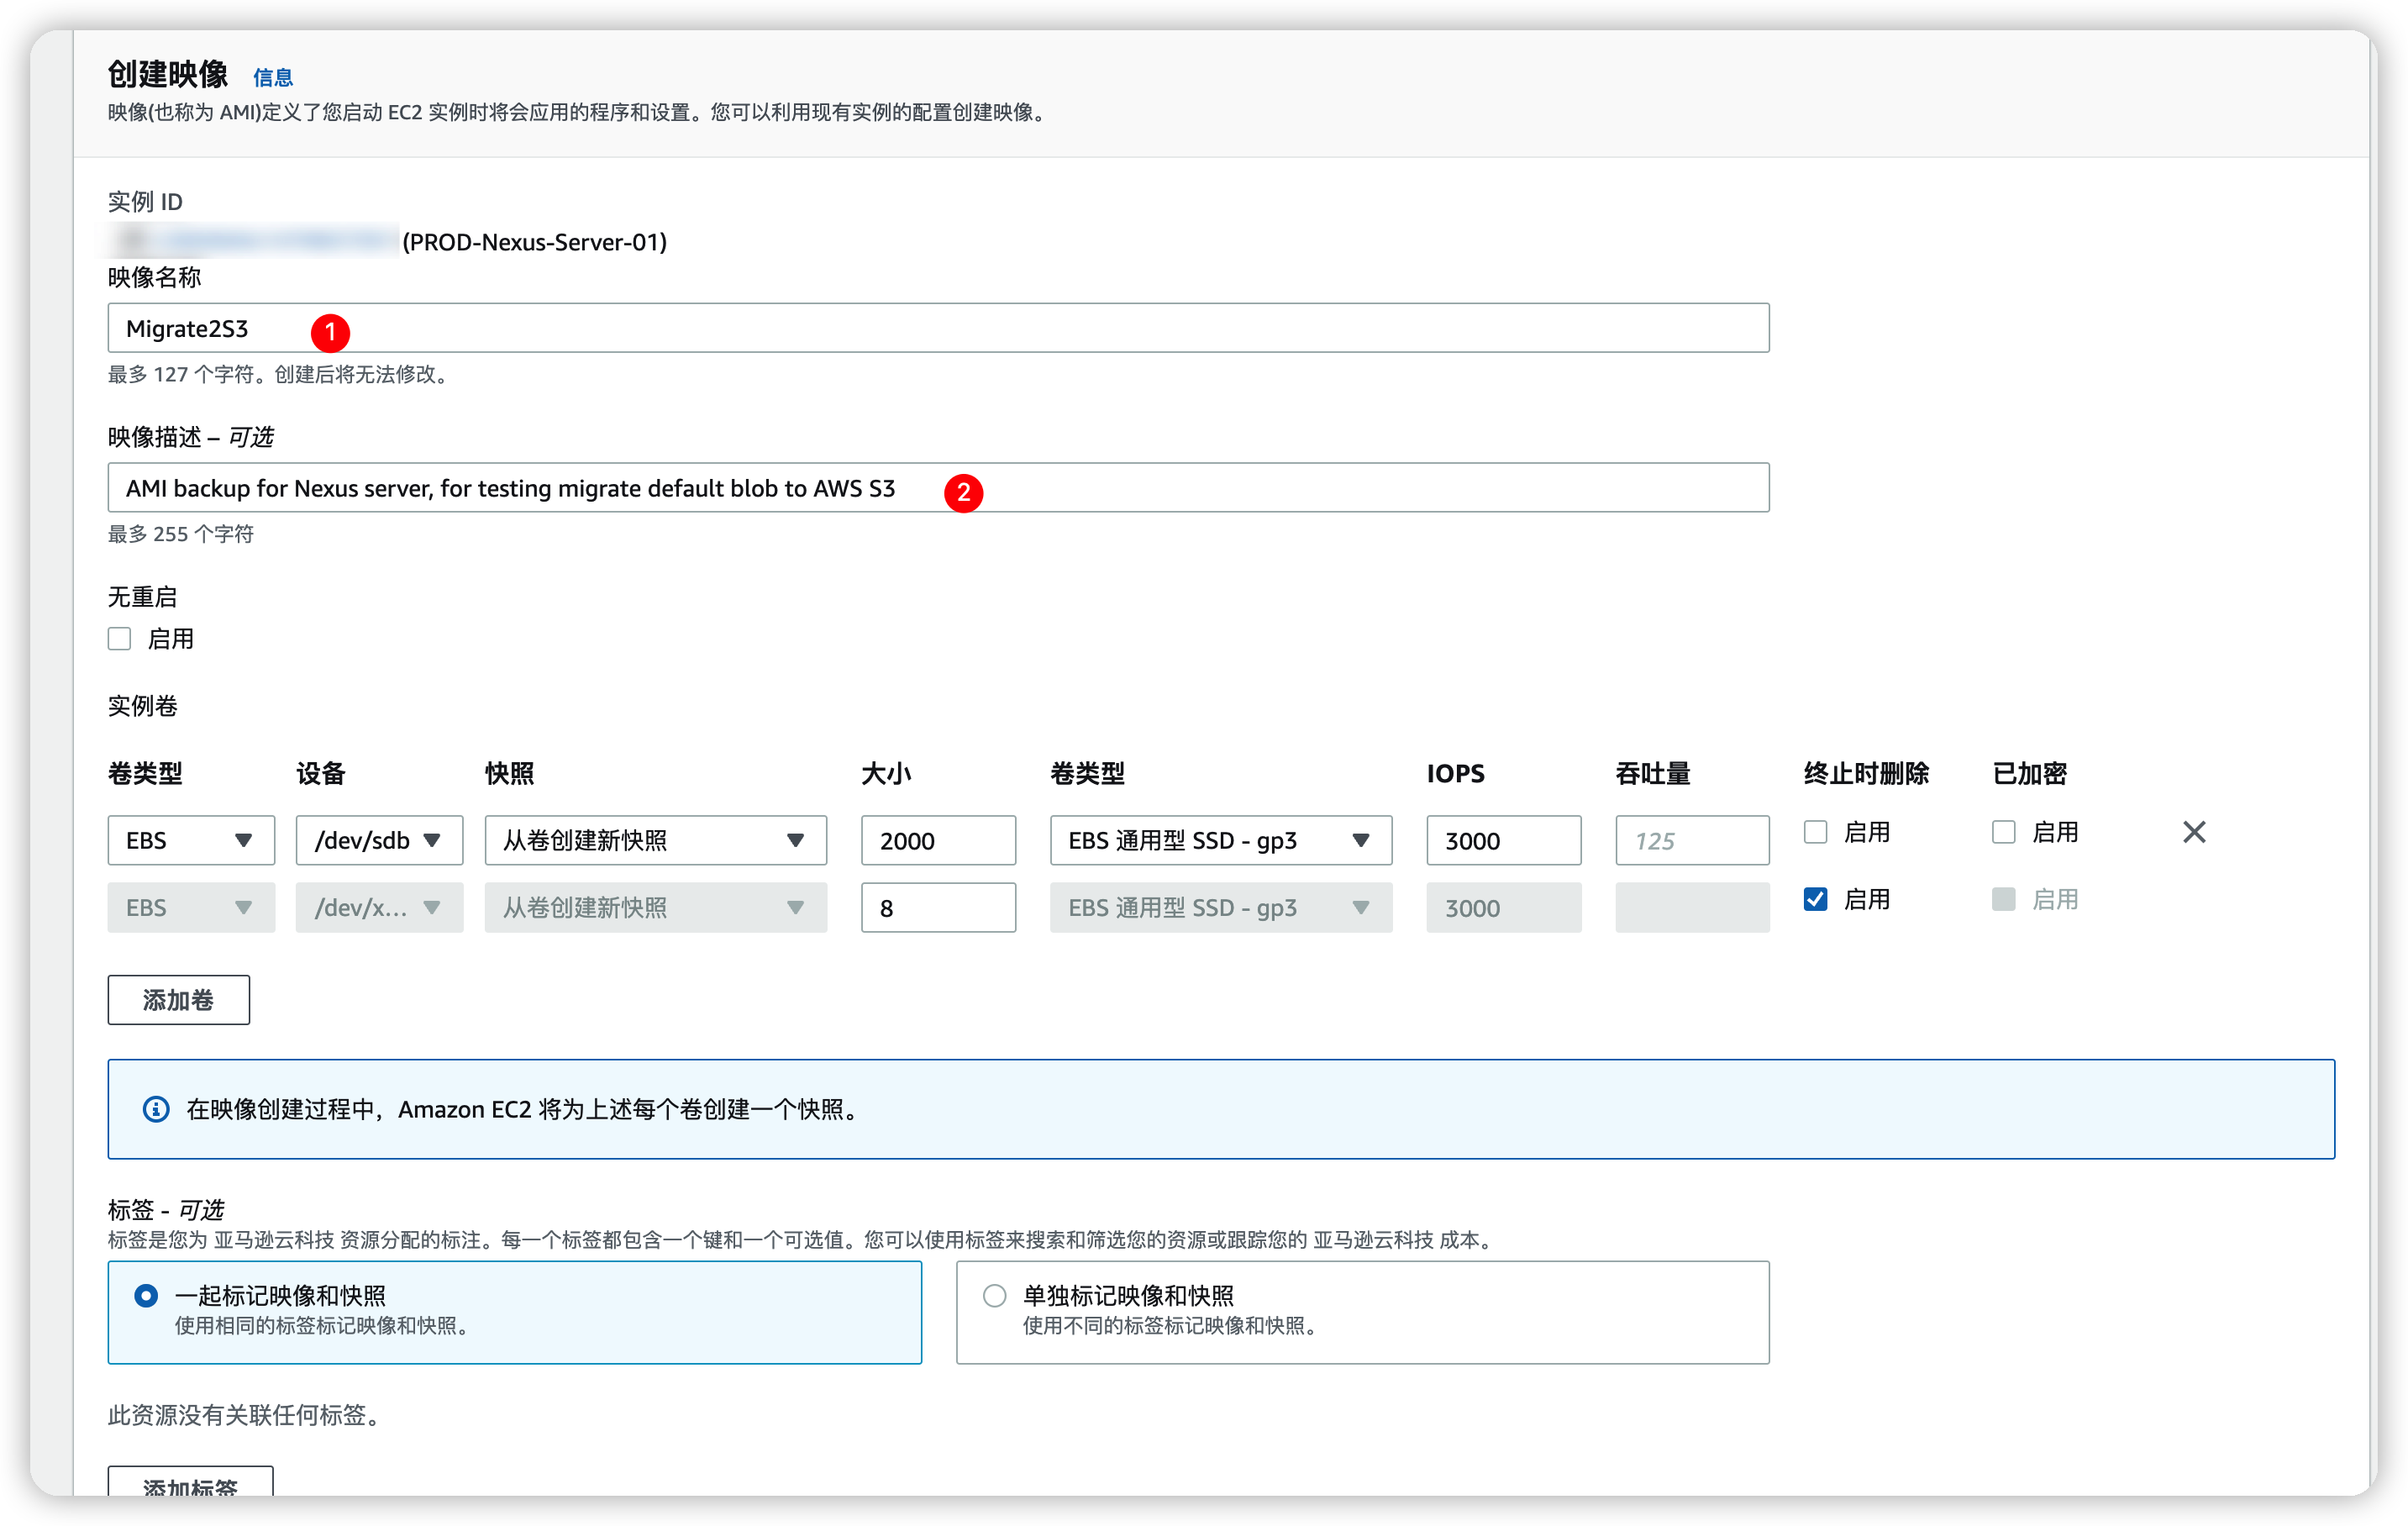The image size is (2408, 1526).
Task: Open the EBS volume type dropdown in first row
Action: tap(190, 840)
